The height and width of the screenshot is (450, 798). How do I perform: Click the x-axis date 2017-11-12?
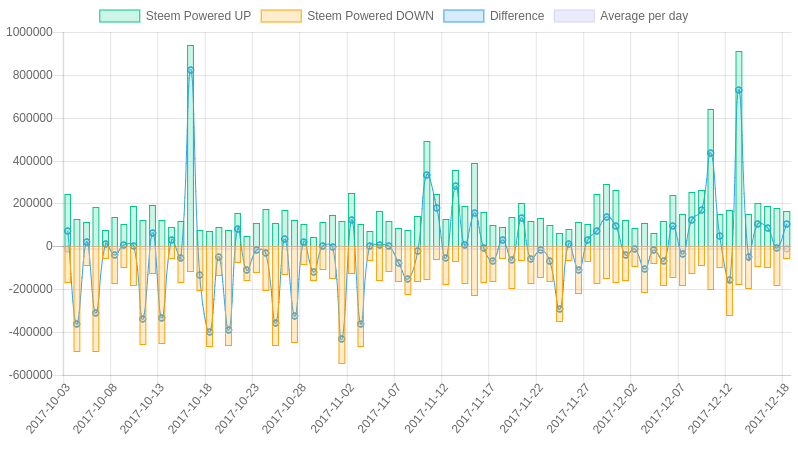(x=426, y=409)
